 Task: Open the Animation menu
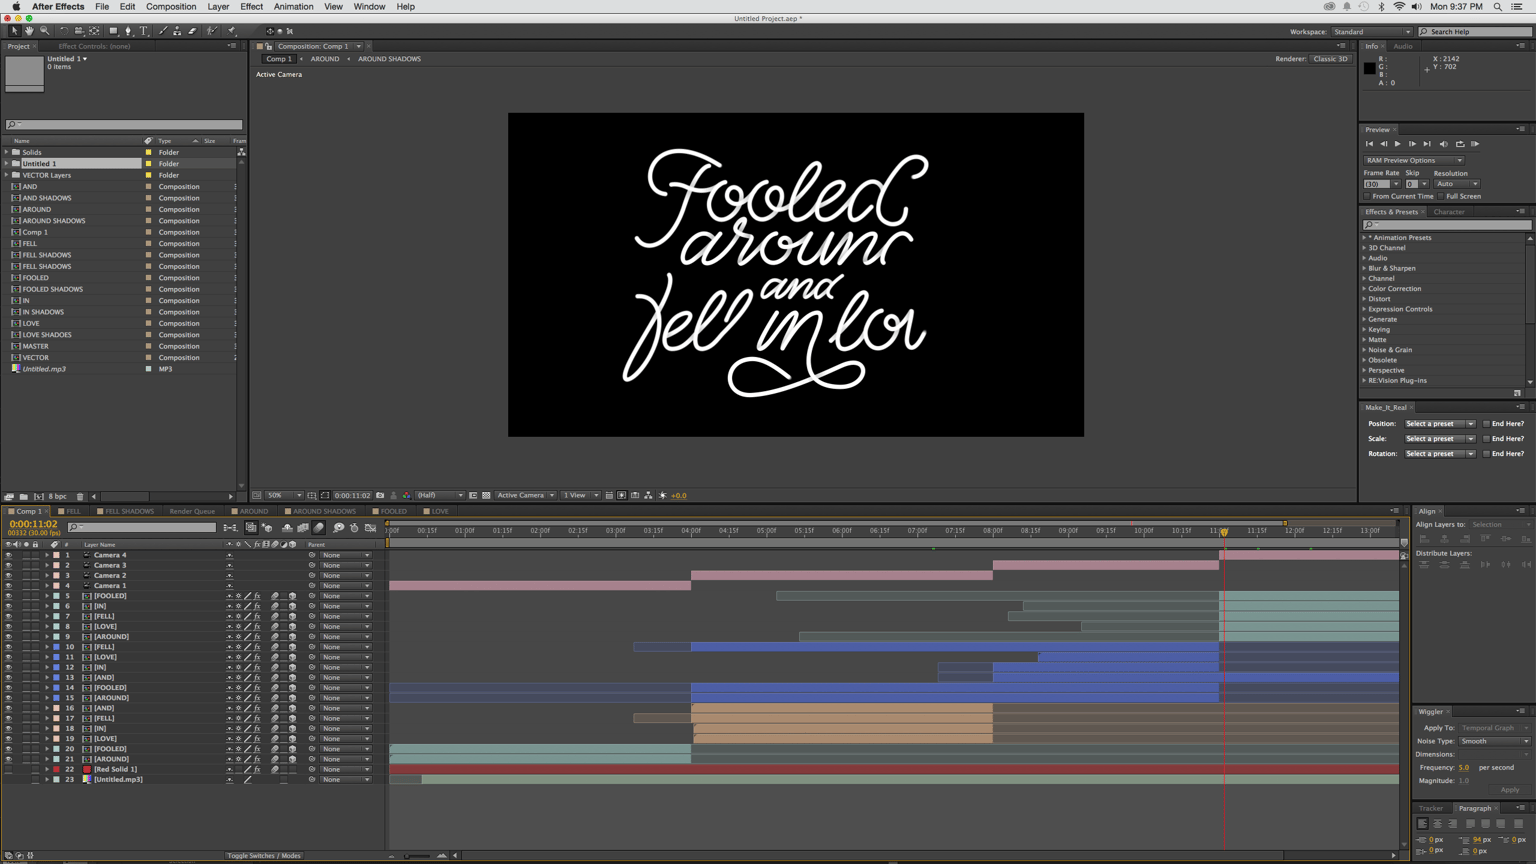[x=293, y=7]
